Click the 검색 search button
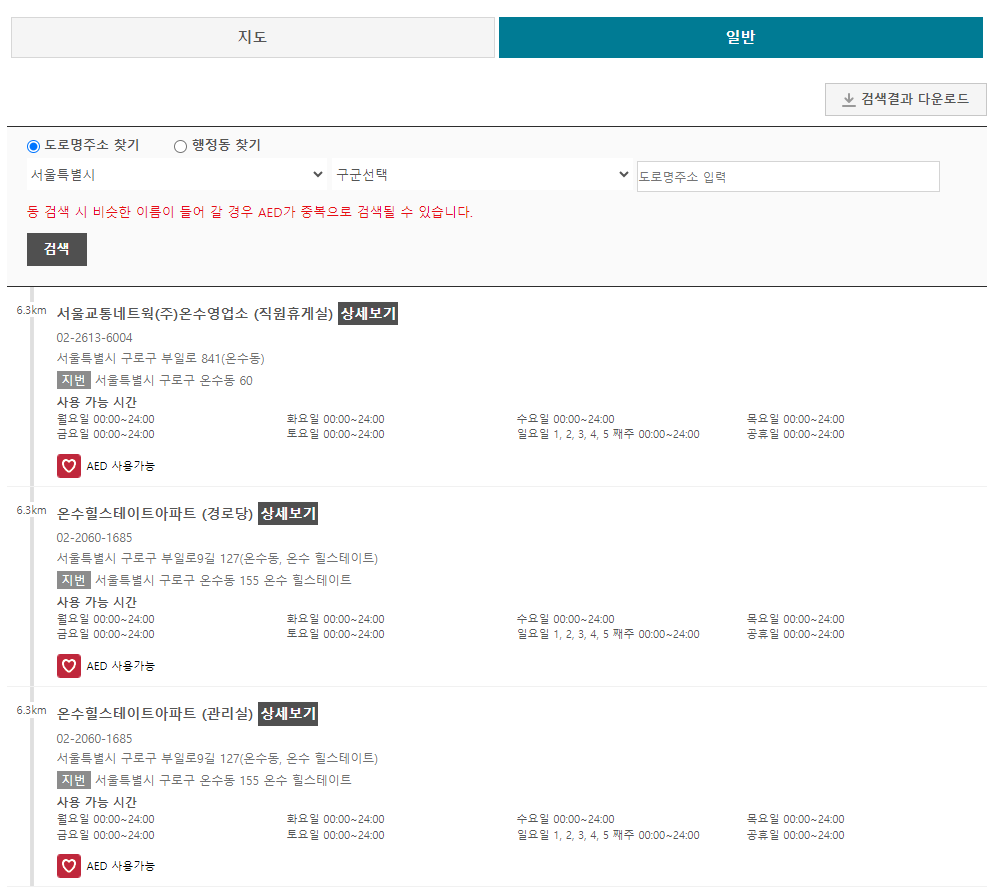This screenshot has width=996, height=887. tap(56, 249)
